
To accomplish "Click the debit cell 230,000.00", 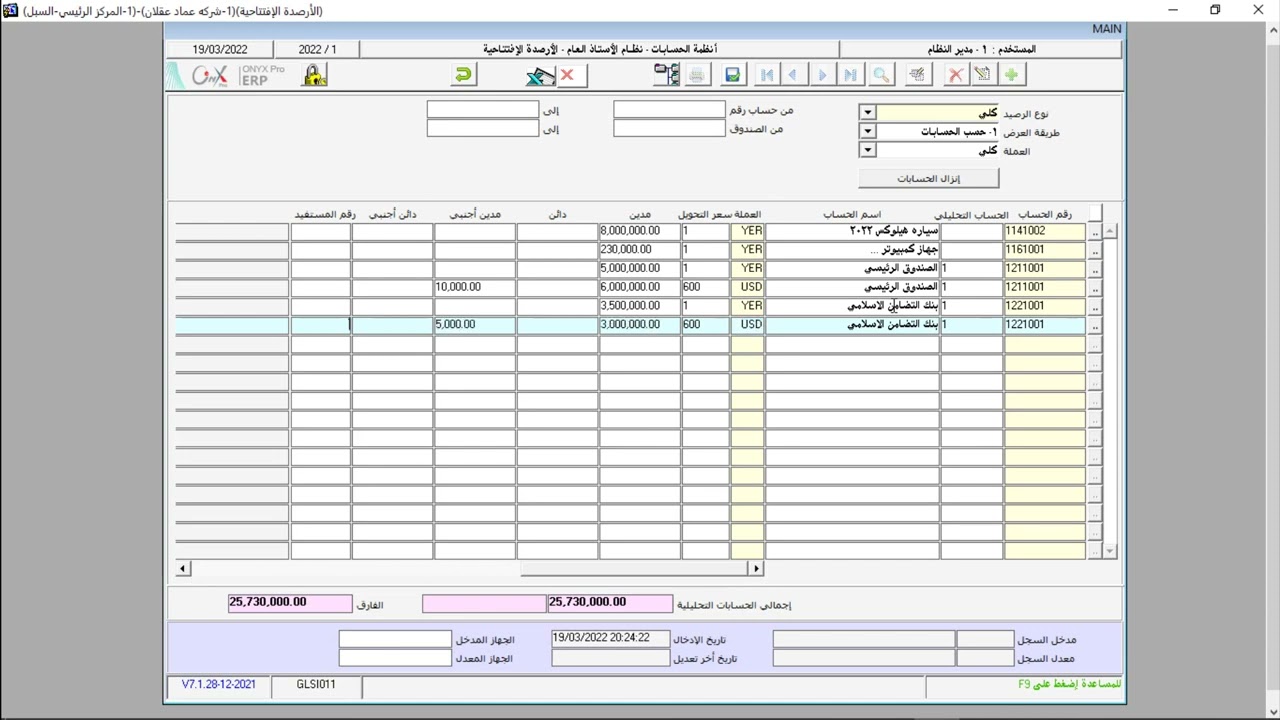I will tap(640, 250).
